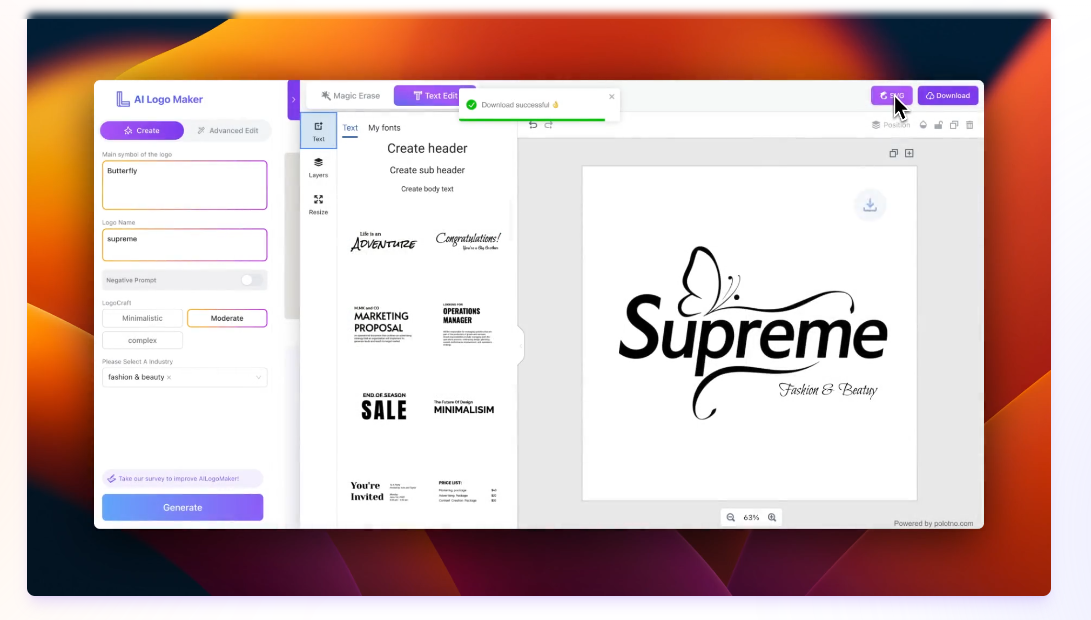Select the Fashion & Beauty tagline on canvas
The width and height of the screenshot is (1091, 620).
[827, 390]
